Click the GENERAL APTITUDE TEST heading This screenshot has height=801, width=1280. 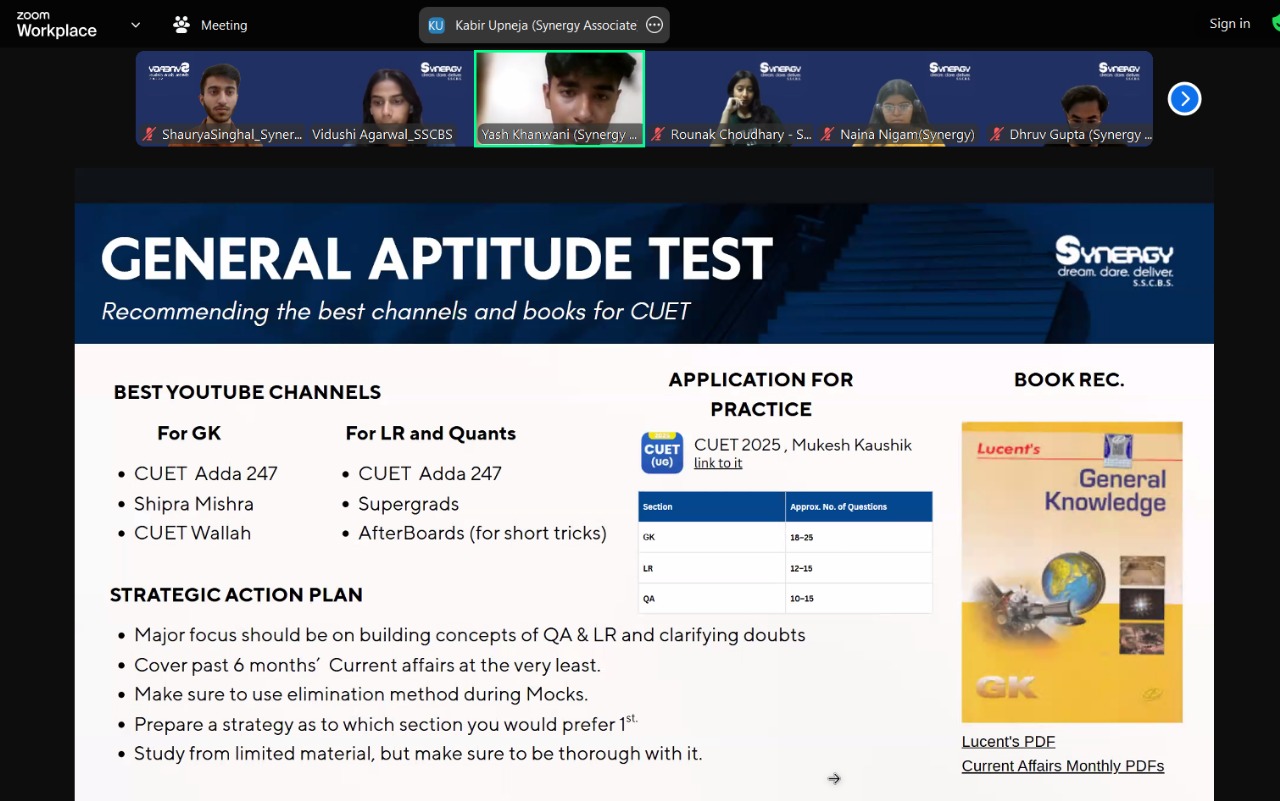(437, 259)
